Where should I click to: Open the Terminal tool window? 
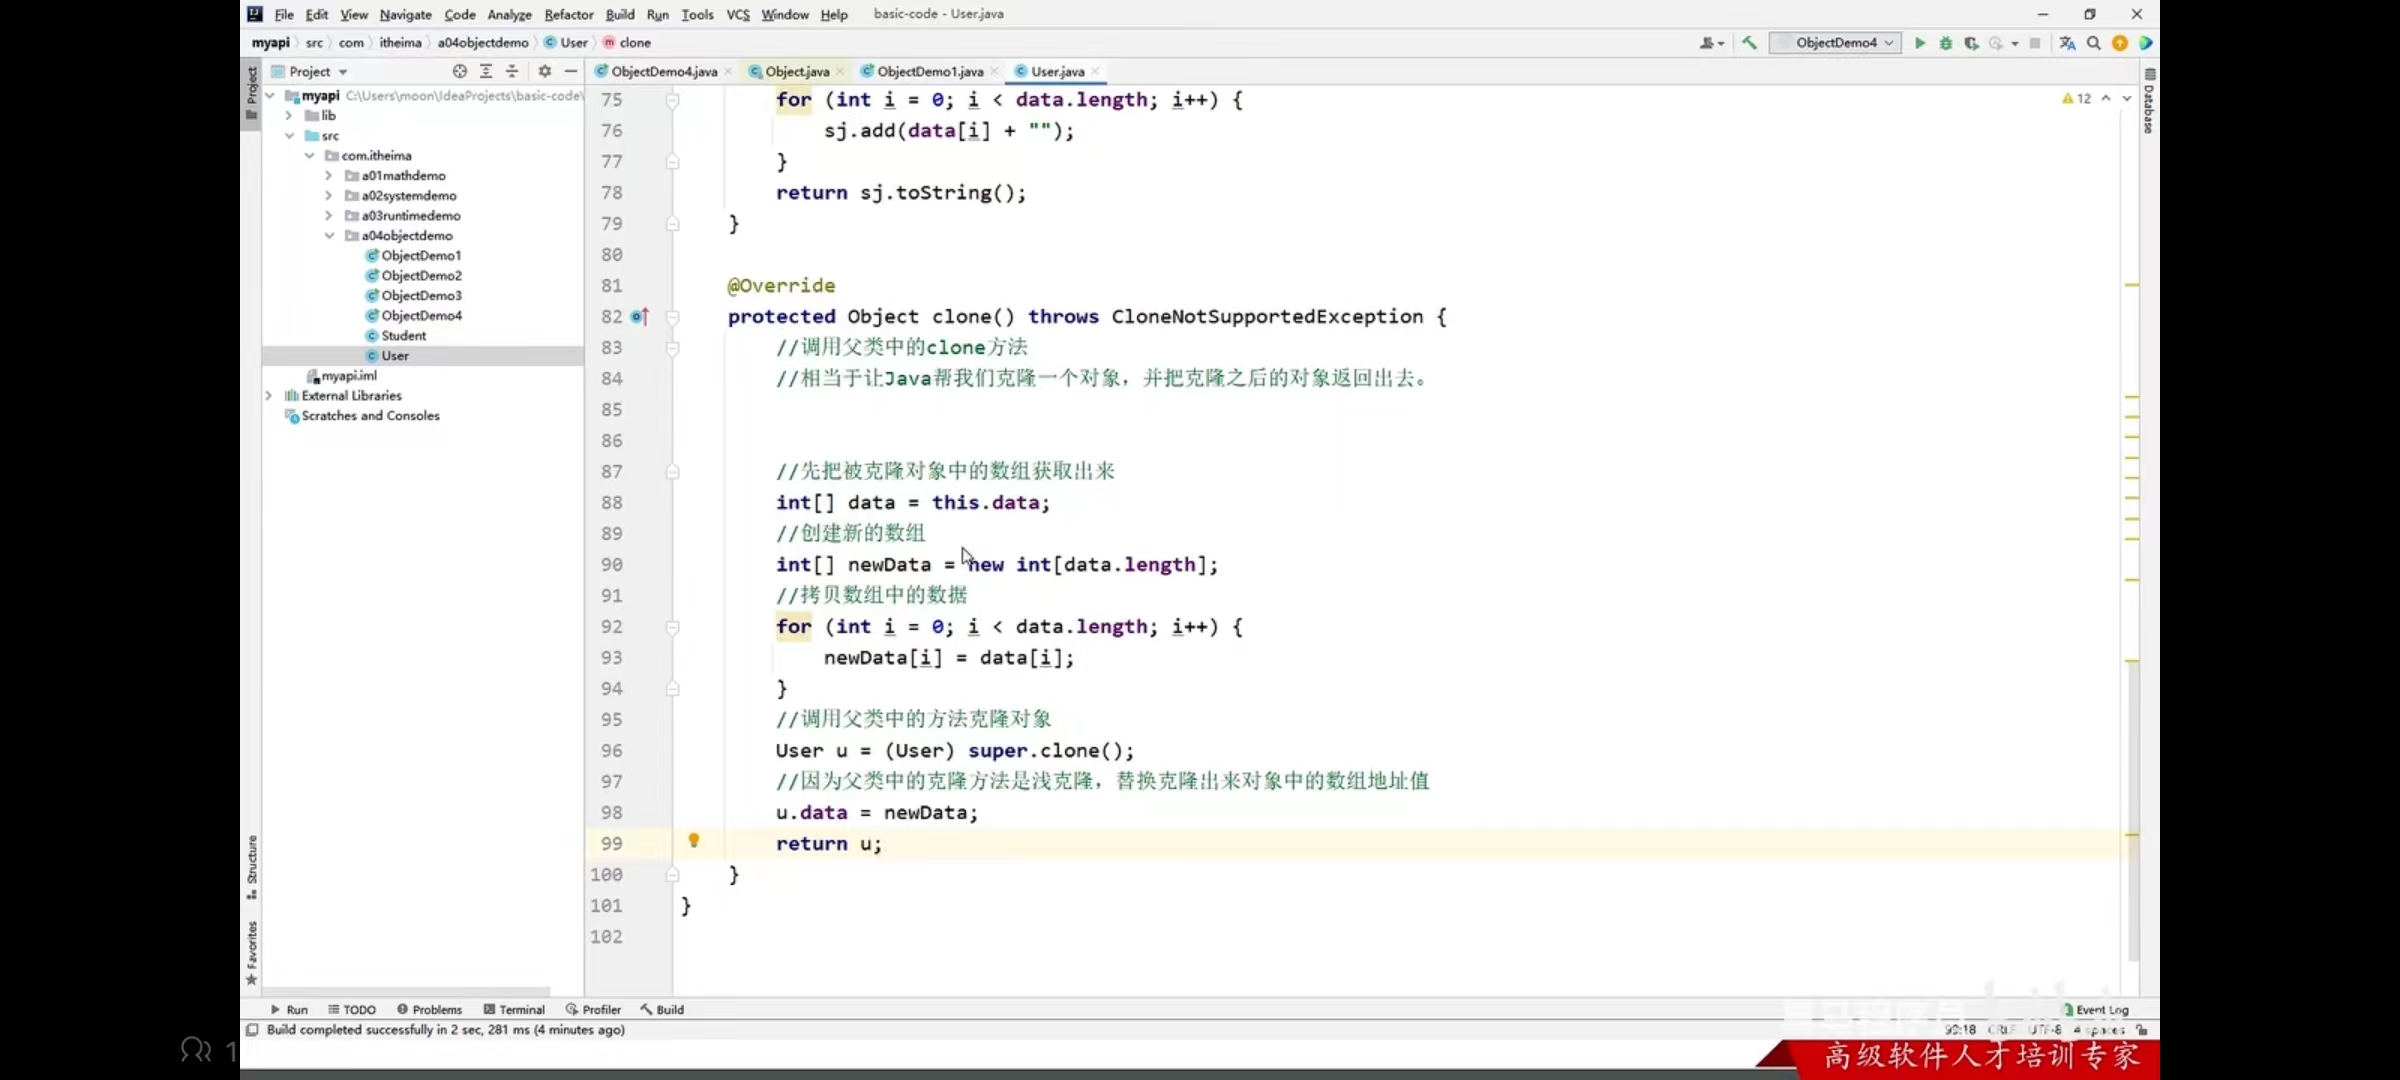[x=514, y=1009]
